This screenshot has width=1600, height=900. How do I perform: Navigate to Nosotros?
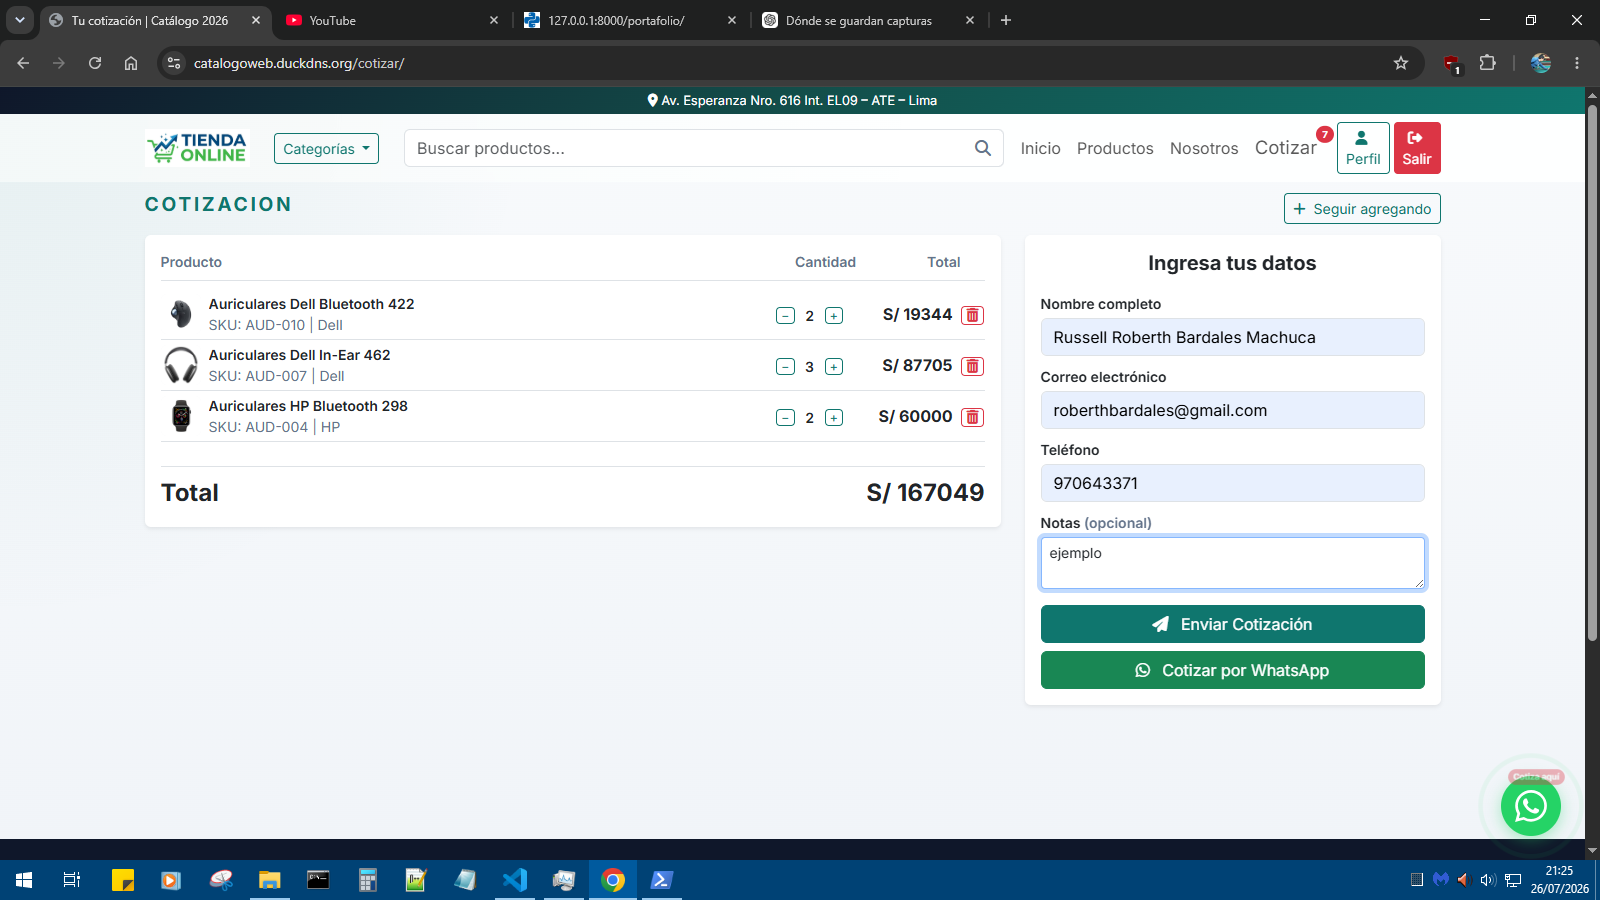click(x=1204, y=148)
